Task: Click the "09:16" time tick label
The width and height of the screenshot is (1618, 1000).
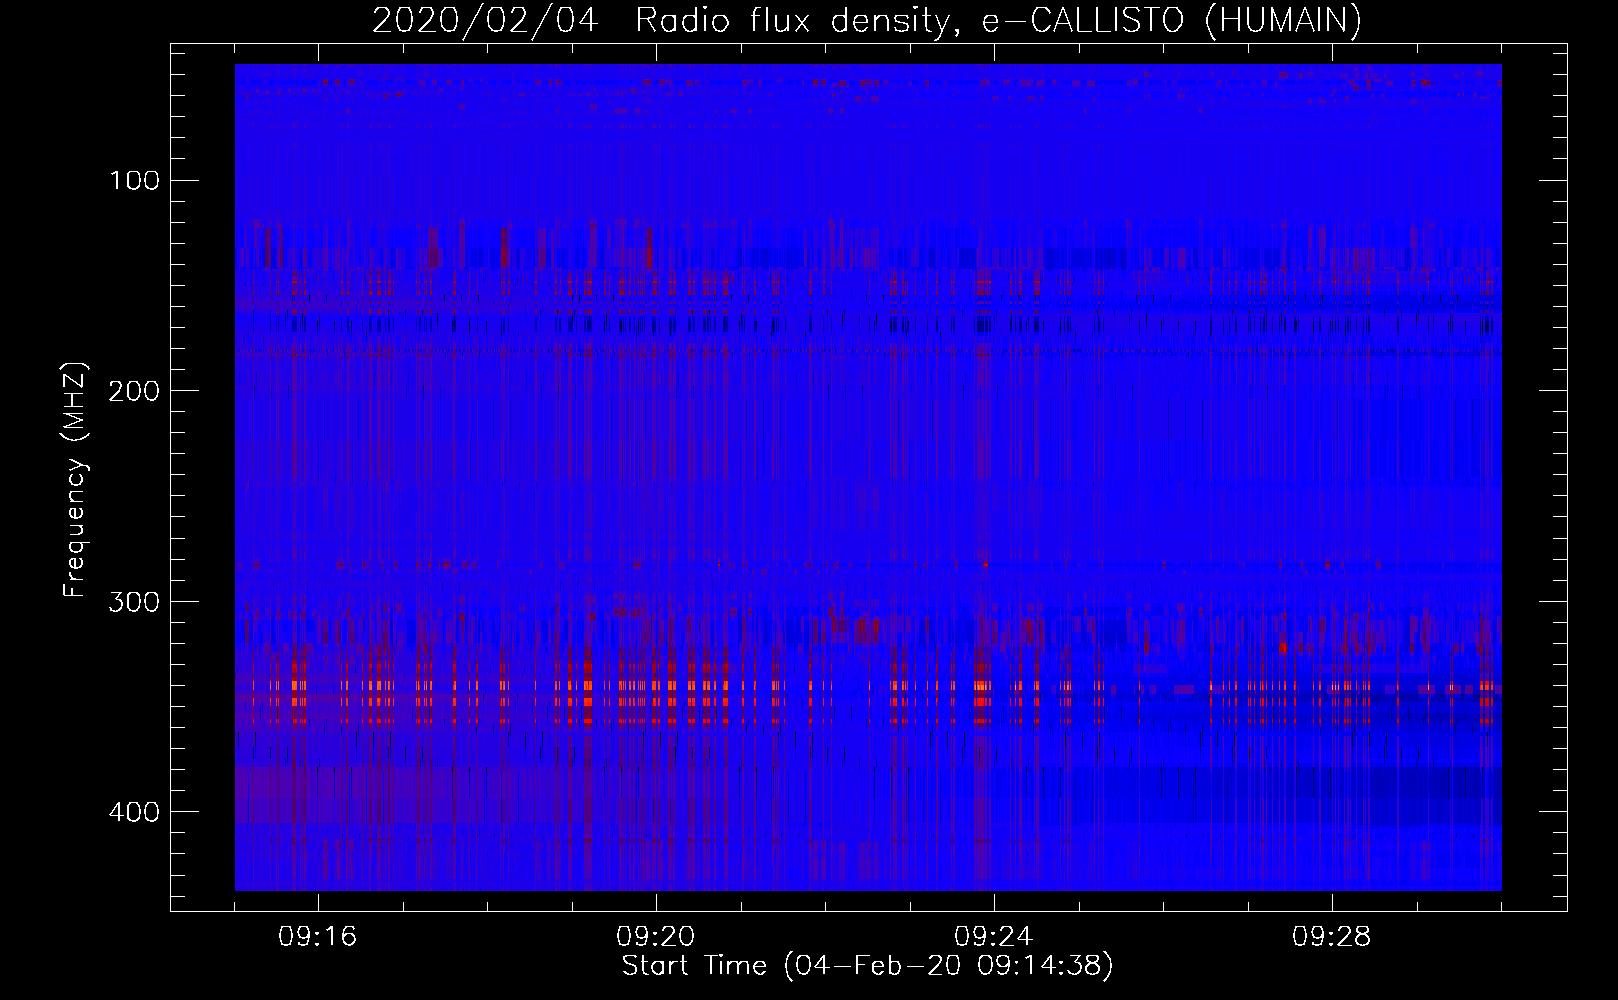Action: (x=318, y=937)
